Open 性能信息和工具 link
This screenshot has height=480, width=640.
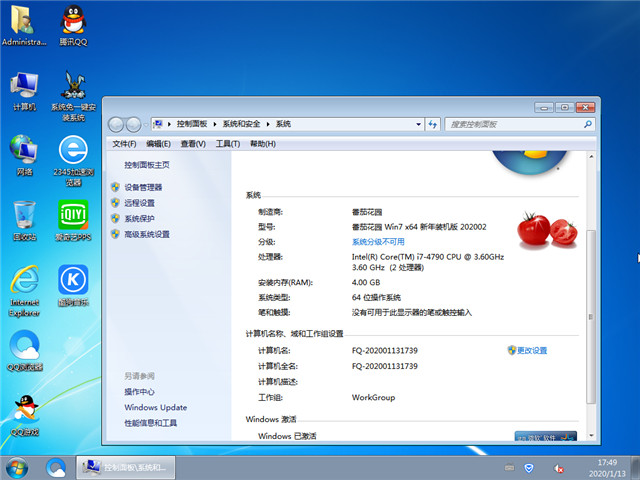click(151, 423)
